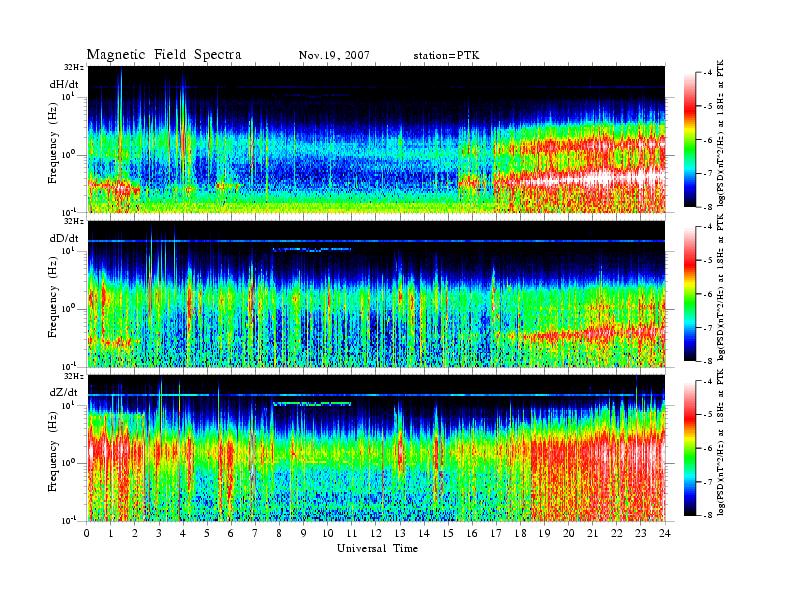
Task: Click the log(PSD) caption beside dD/dt colorbar
Action: tap(721, 287)
